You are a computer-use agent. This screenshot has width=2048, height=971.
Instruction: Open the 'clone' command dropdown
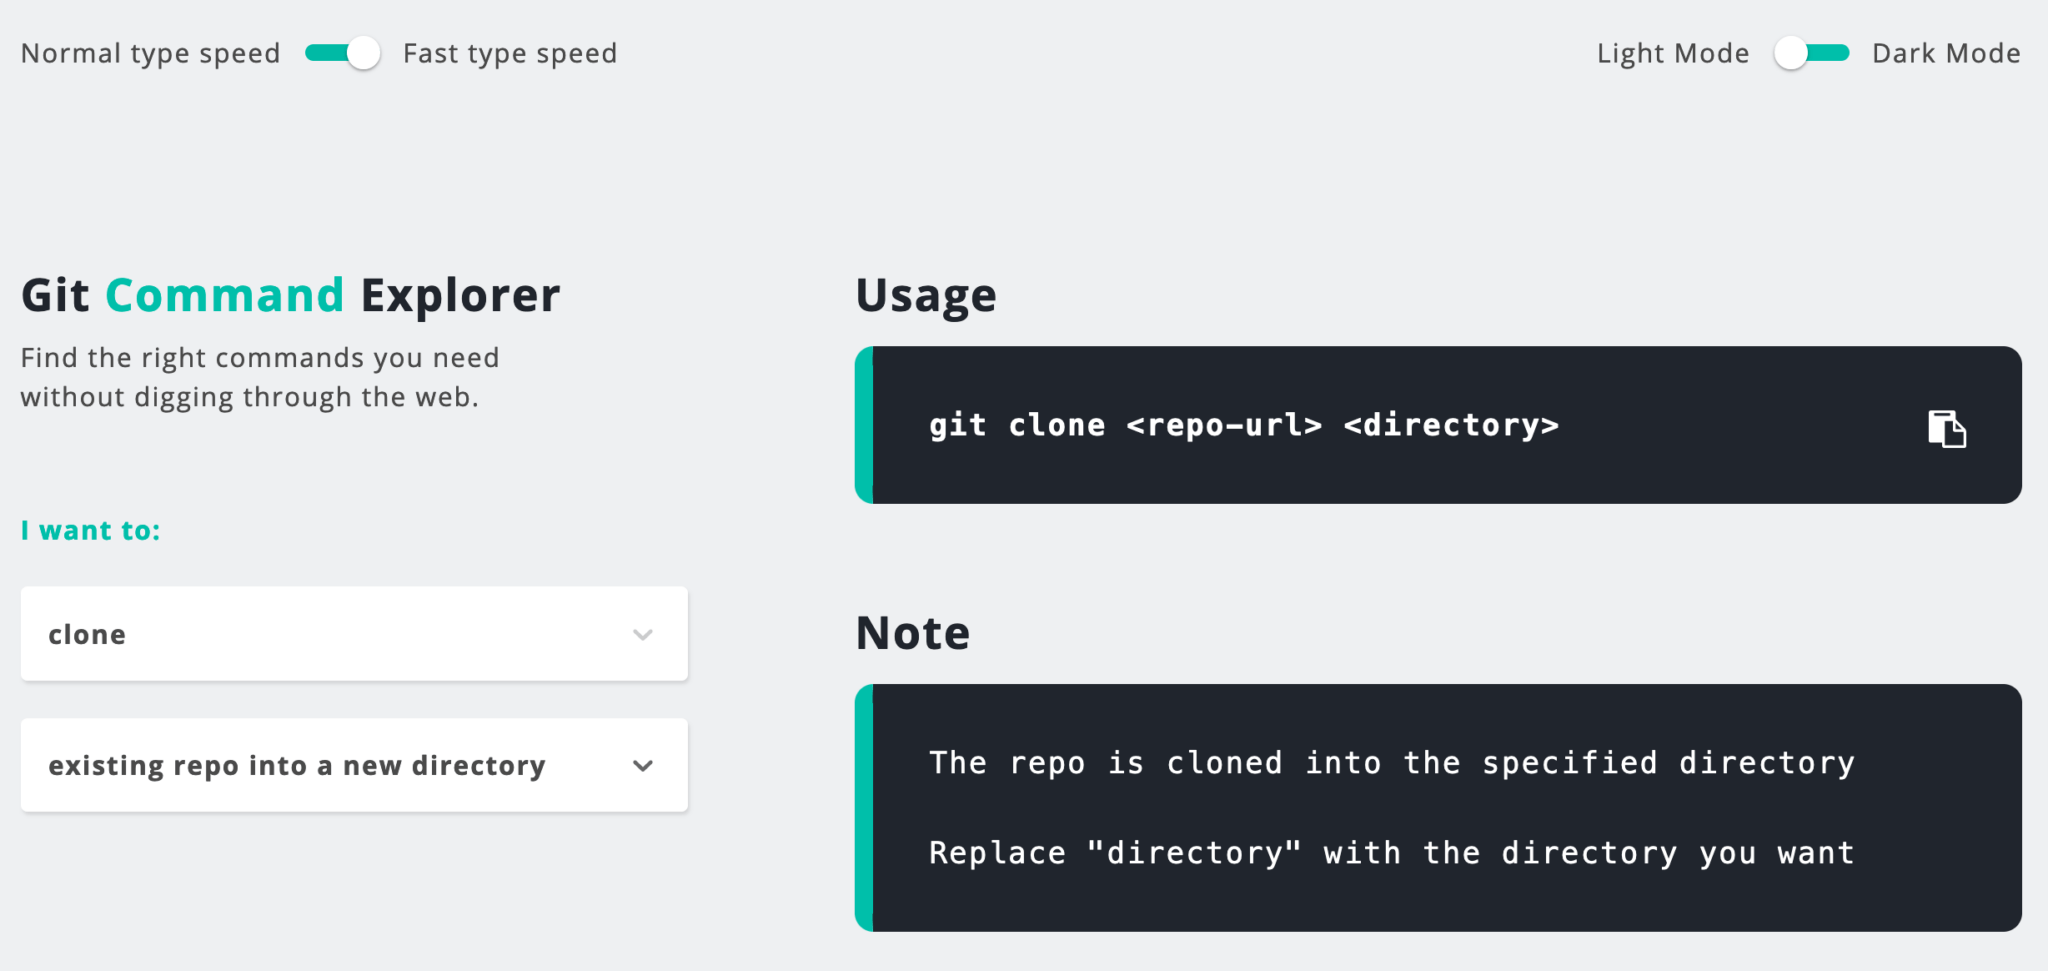353,634
